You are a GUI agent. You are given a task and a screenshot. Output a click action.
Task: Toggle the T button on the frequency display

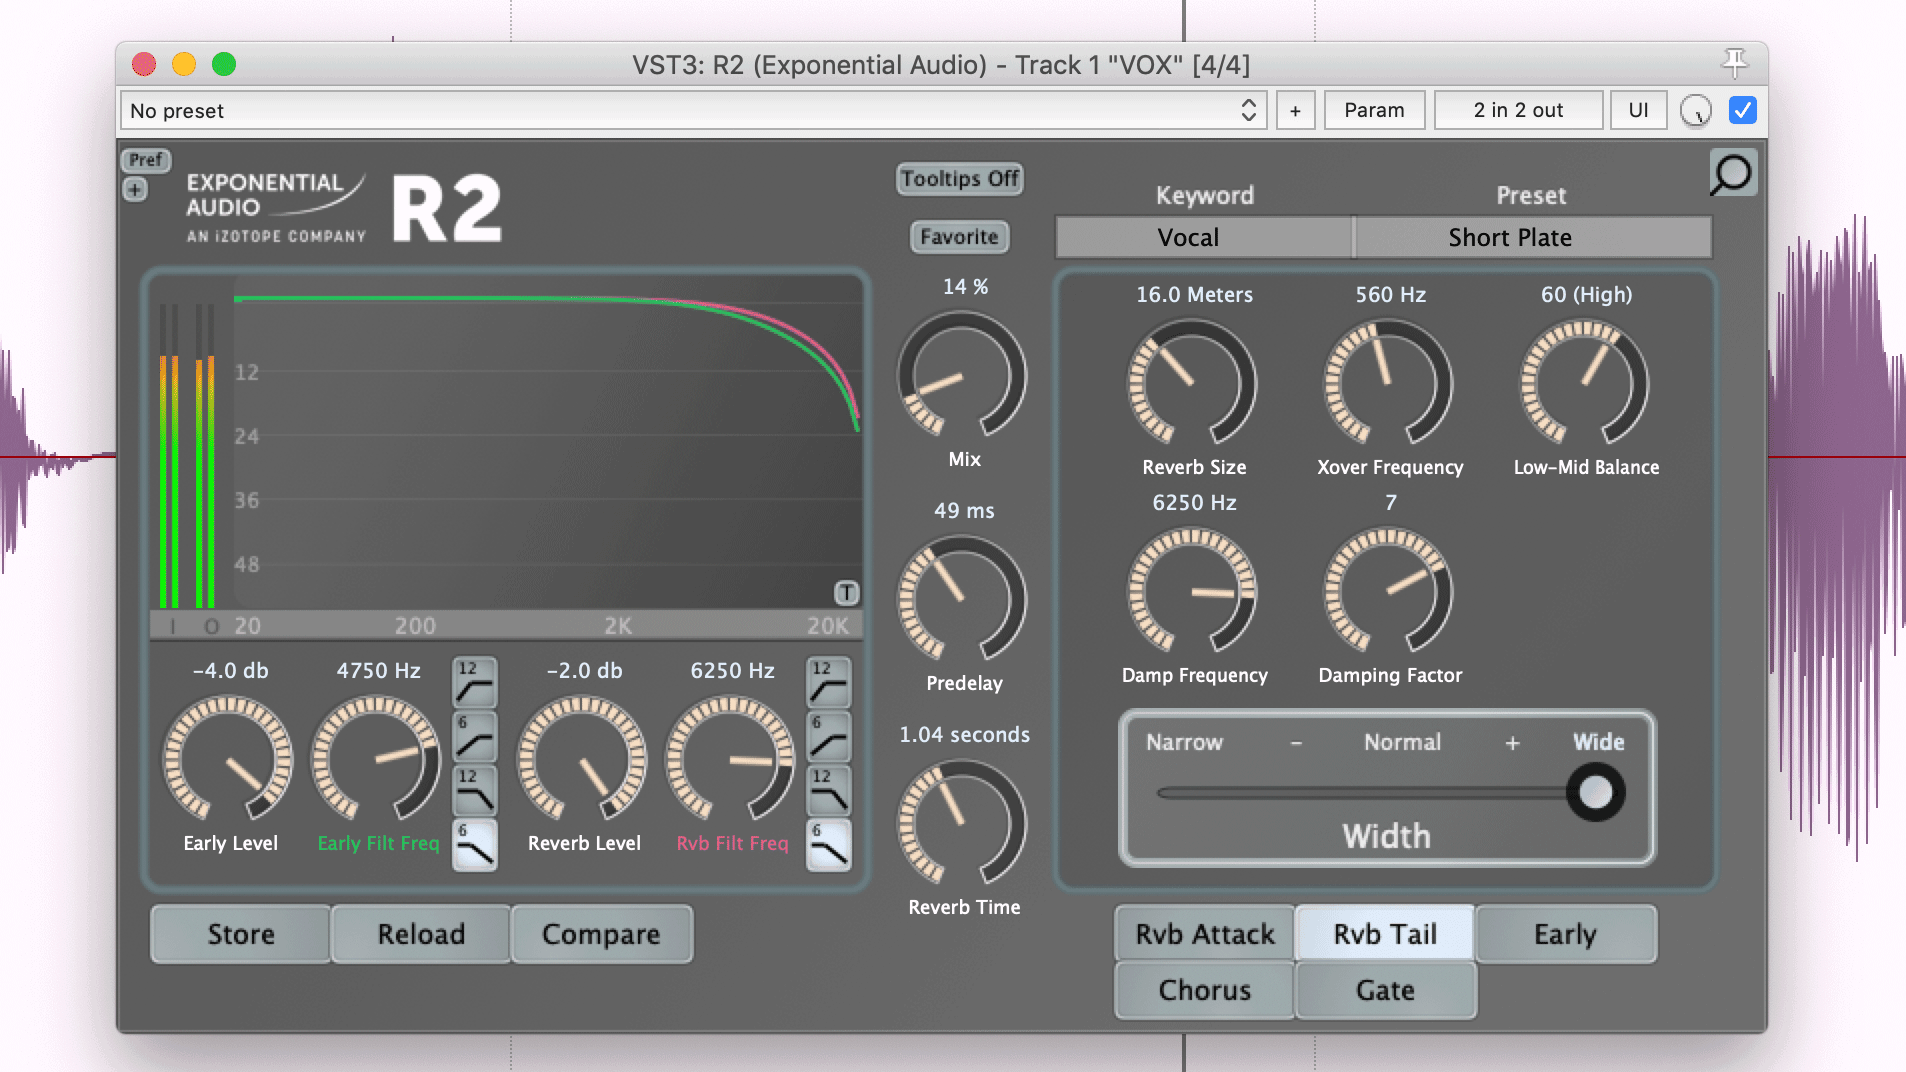coord(846,593)
